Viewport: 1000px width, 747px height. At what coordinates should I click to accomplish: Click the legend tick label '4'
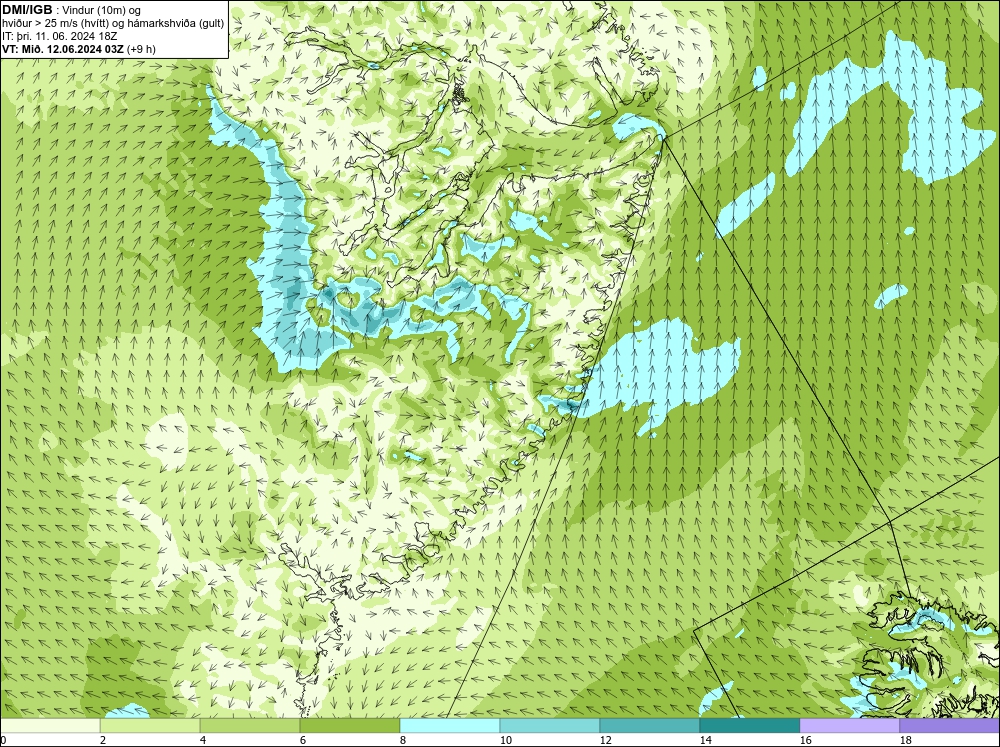click(x=203, y=740)
